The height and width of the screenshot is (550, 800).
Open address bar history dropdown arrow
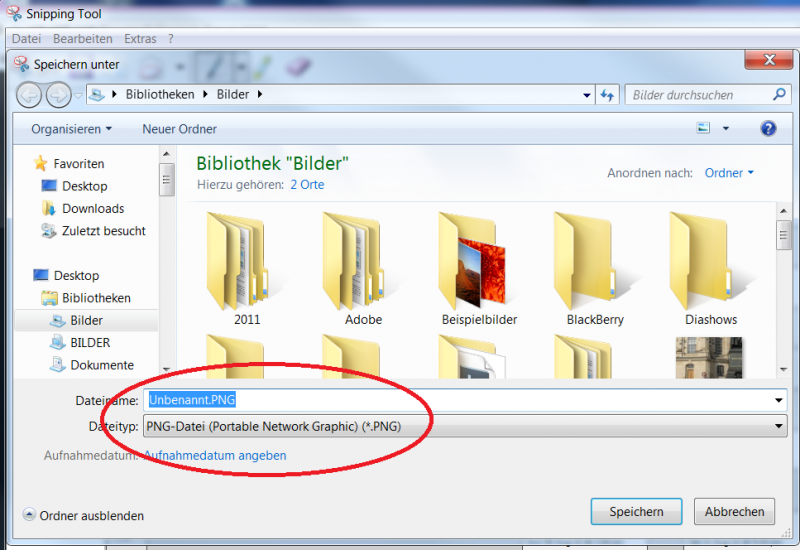pyautogui.click(x=586, y=95)
